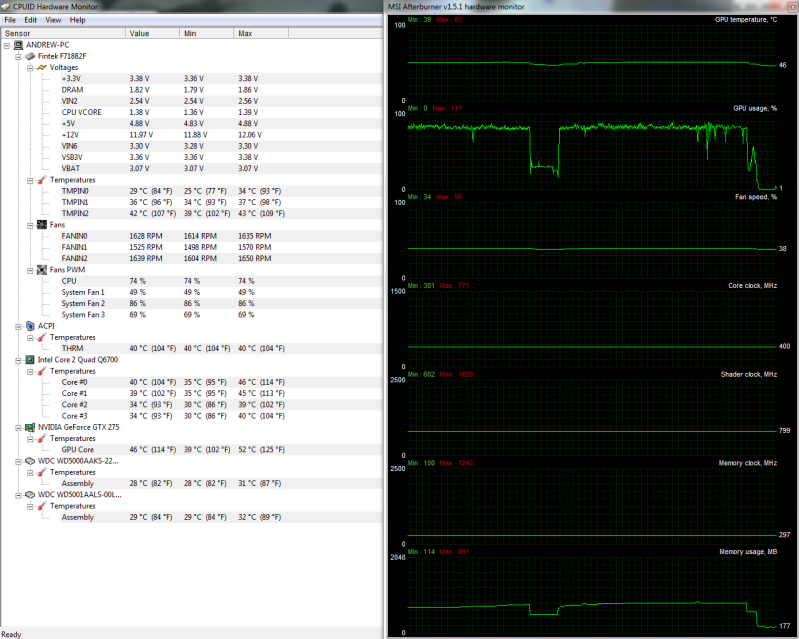799x639 pixels.
Task: Collapse the Intel Core 2 Quad Q6700 node
Action: click(18, 360)
